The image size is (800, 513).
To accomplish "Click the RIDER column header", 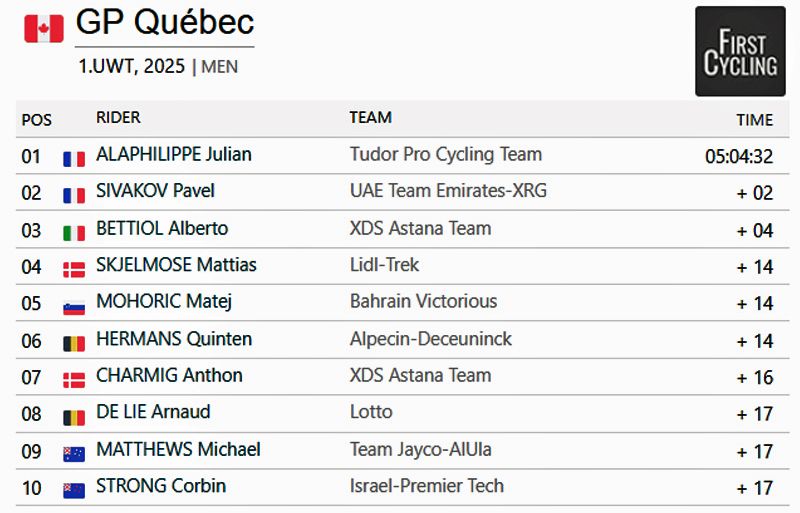I will (x=118, y=118).
